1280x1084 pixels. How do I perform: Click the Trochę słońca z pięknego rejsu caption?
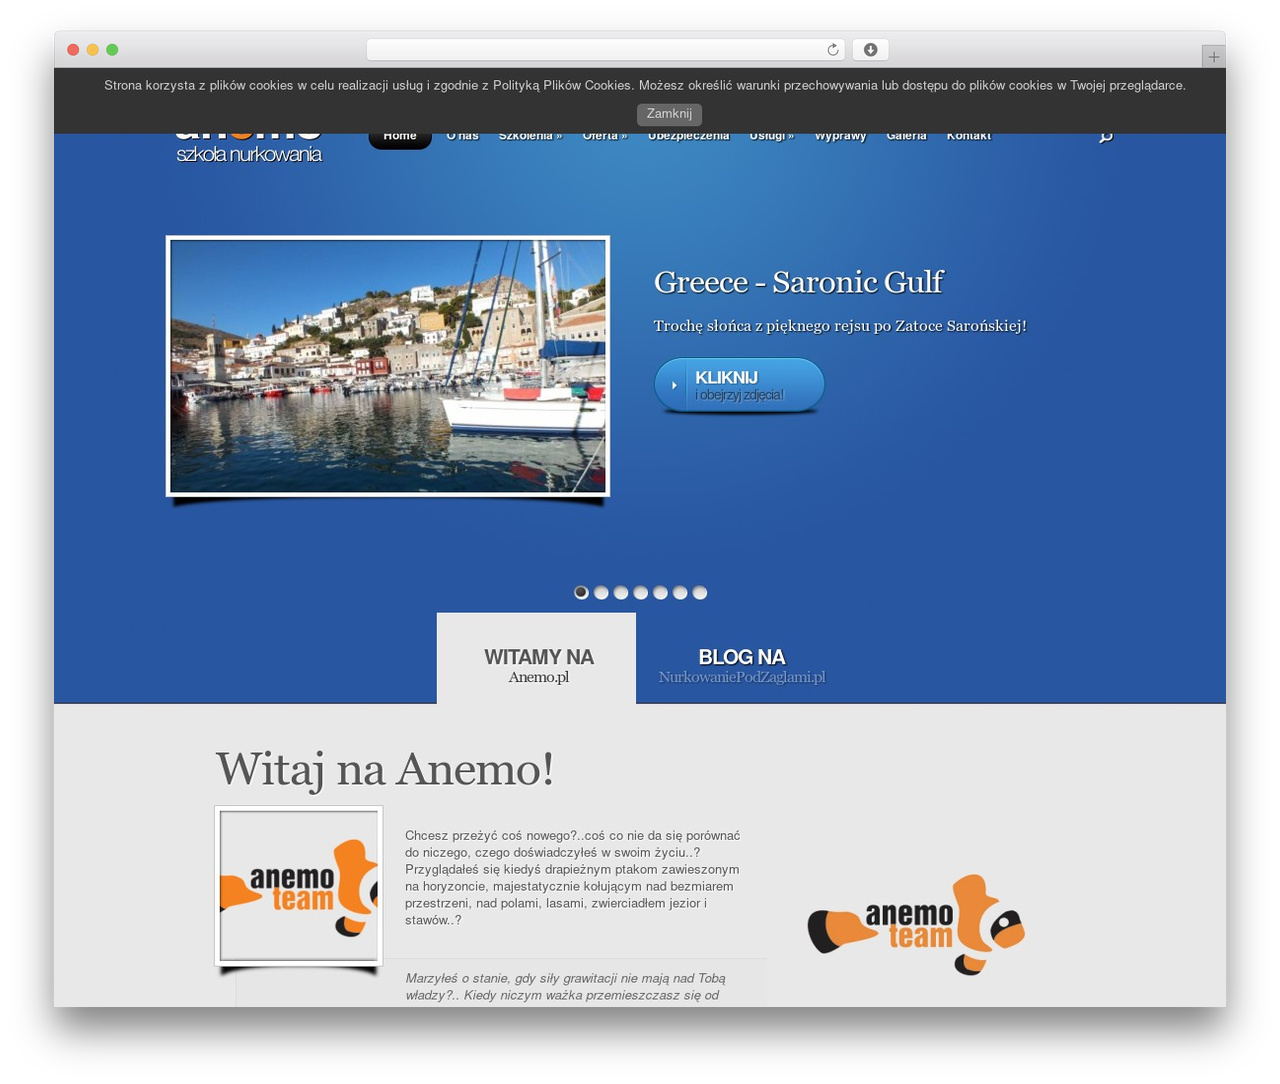[840, 326]
